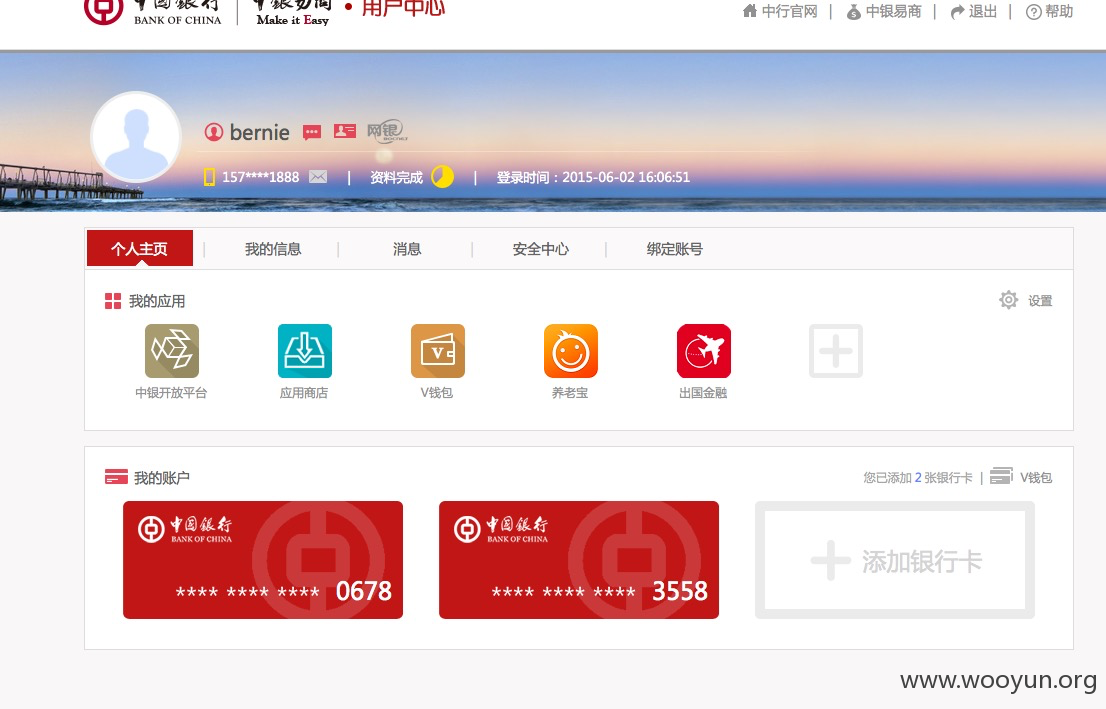The width and height of the screenshot is (1106, 709).
Task: Click the V钱包 card stack icon in 我的账户
Action: 1001,475
